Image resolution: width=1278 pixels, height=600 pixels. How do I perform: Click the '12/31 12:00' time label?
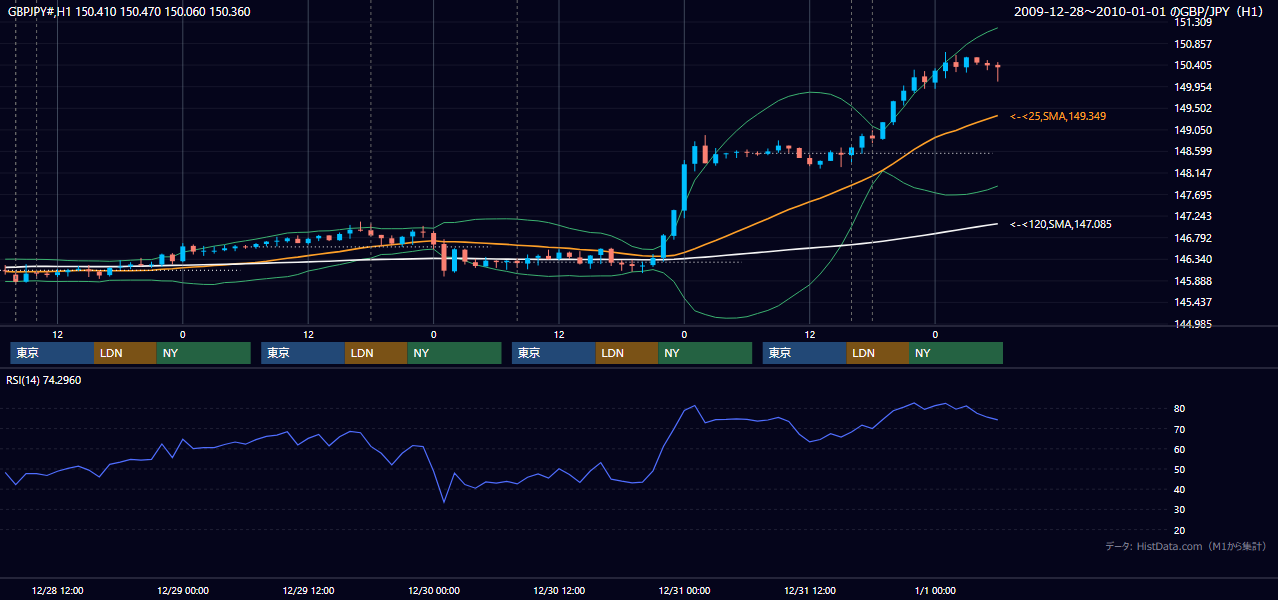pyautogui.click(x=810, y=590)
